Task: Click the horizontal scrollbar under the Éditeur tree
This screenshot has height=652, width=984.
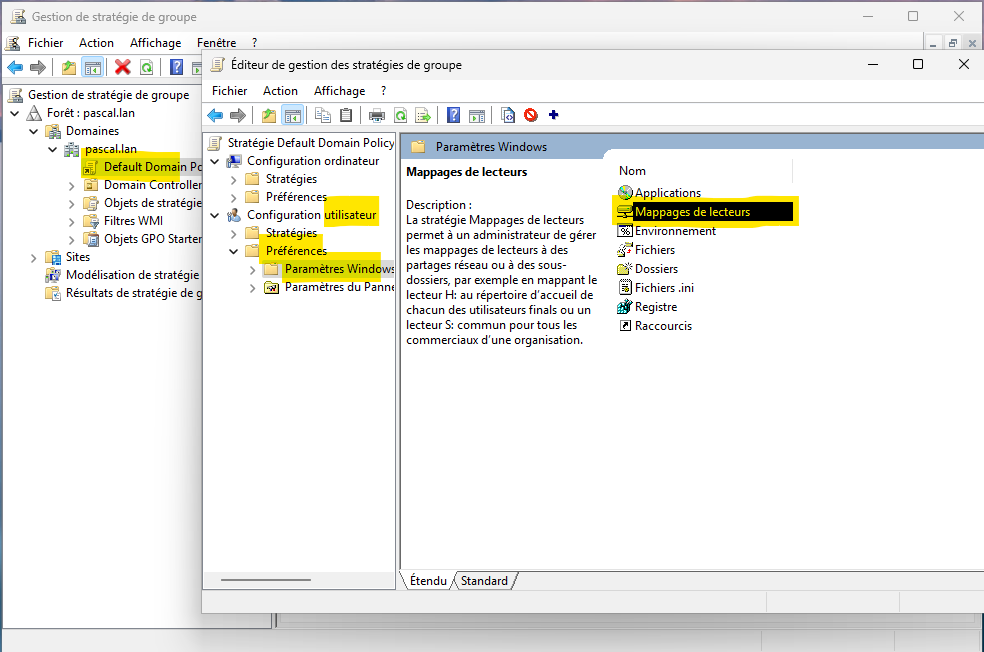Action: (266, 580)
